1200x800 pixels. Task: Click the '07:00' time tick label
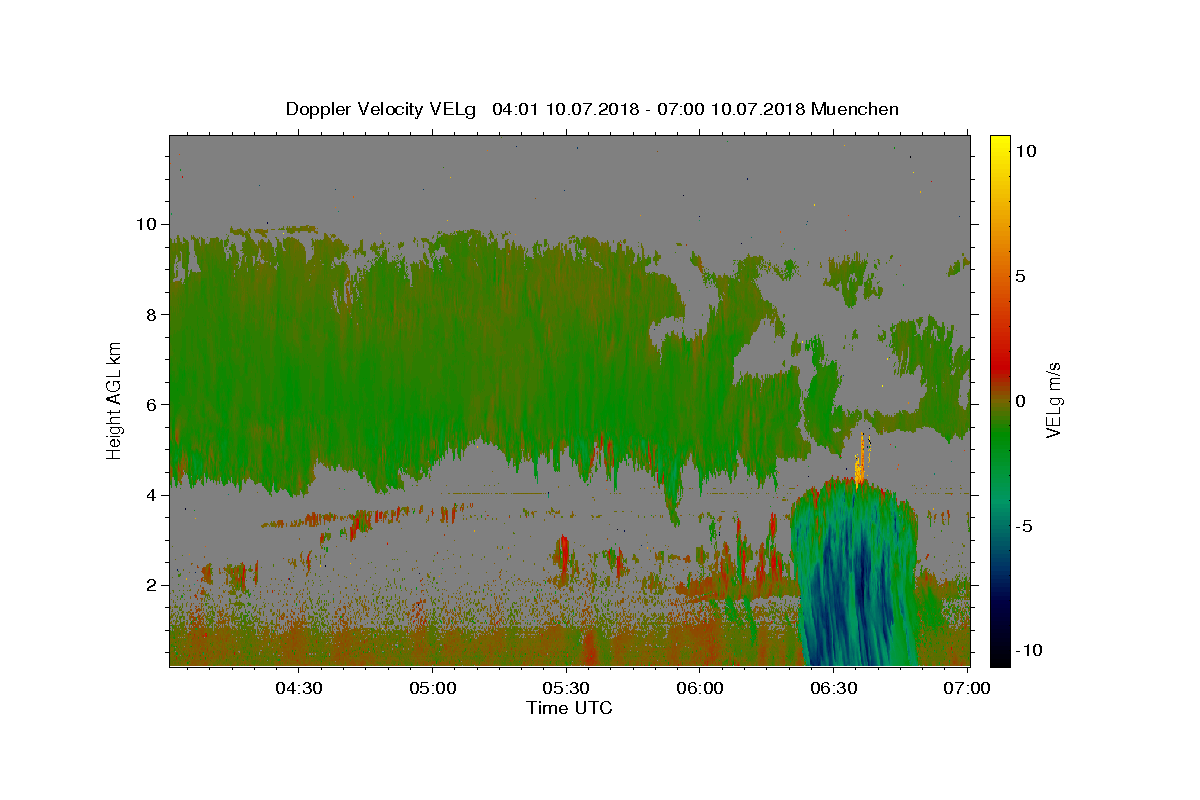968,689
